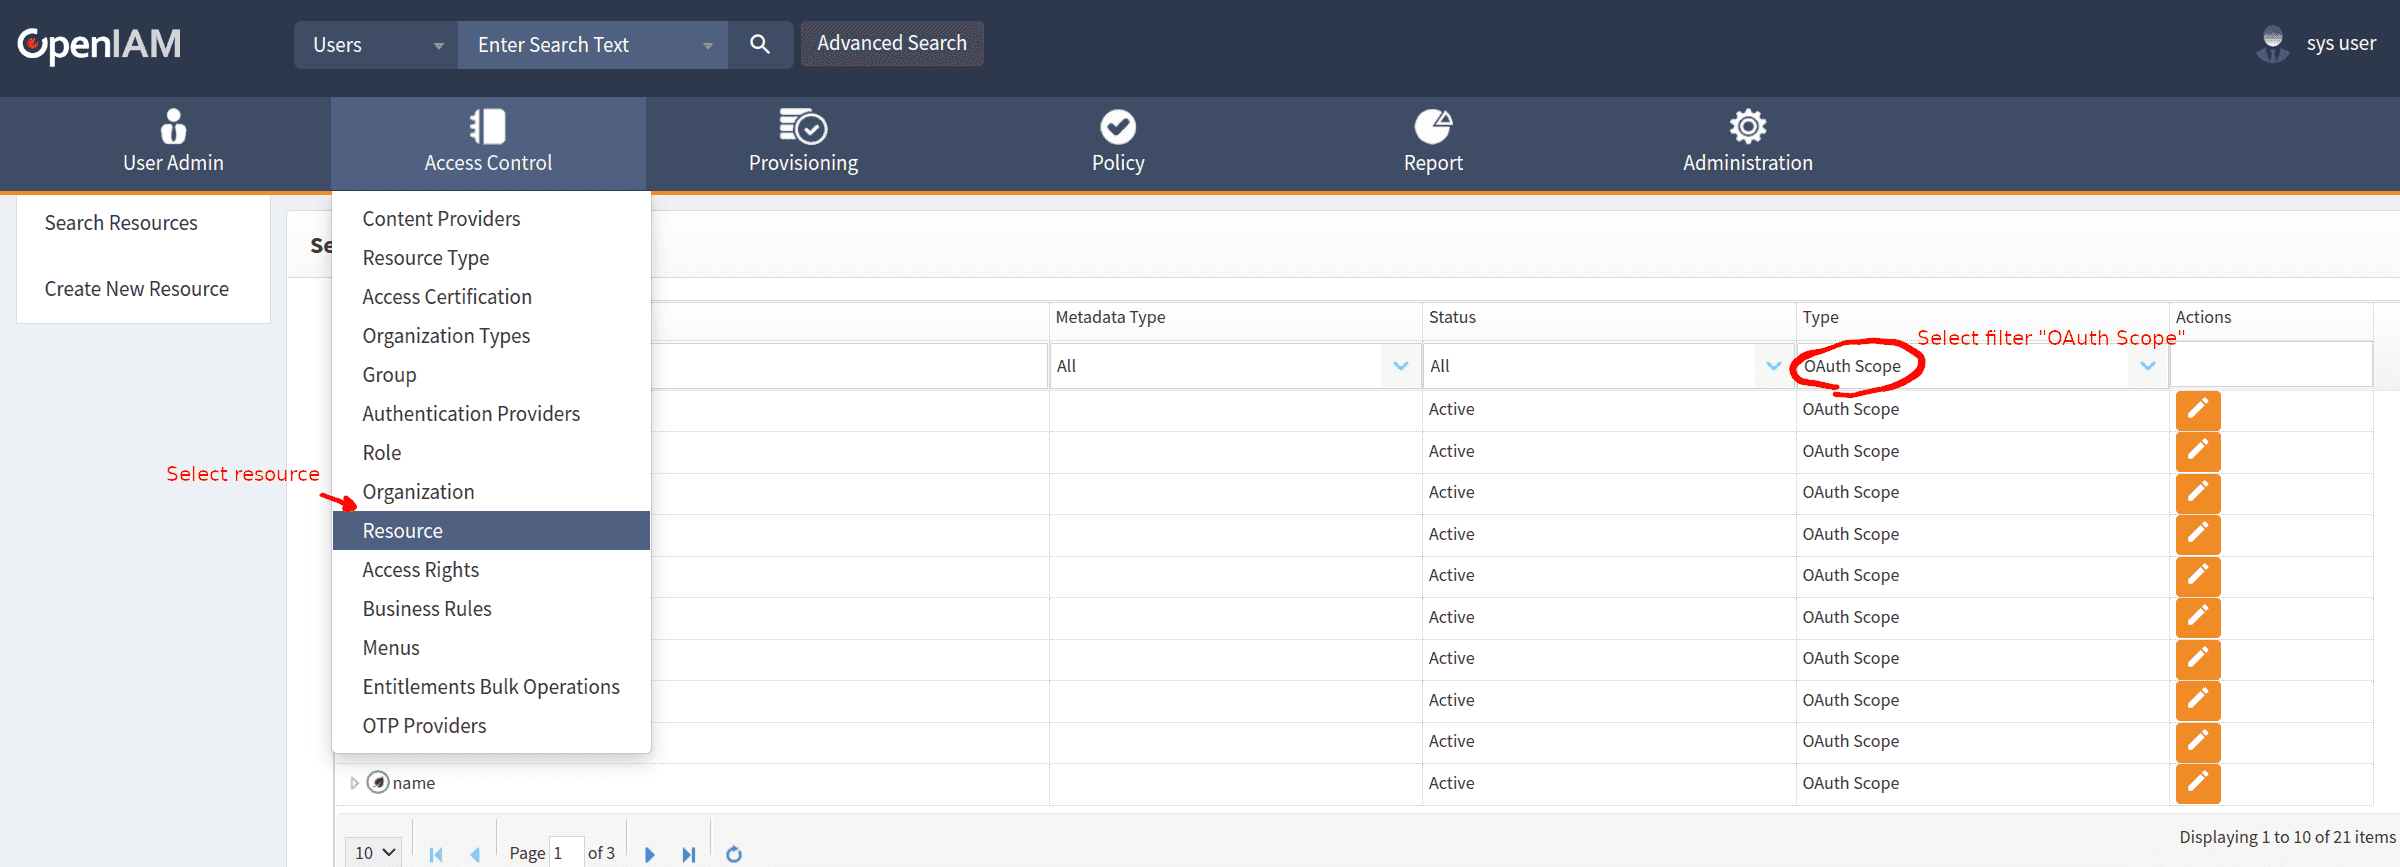
Task: Expand the 'name' resource tree row
Action: [x=354, y=783]
